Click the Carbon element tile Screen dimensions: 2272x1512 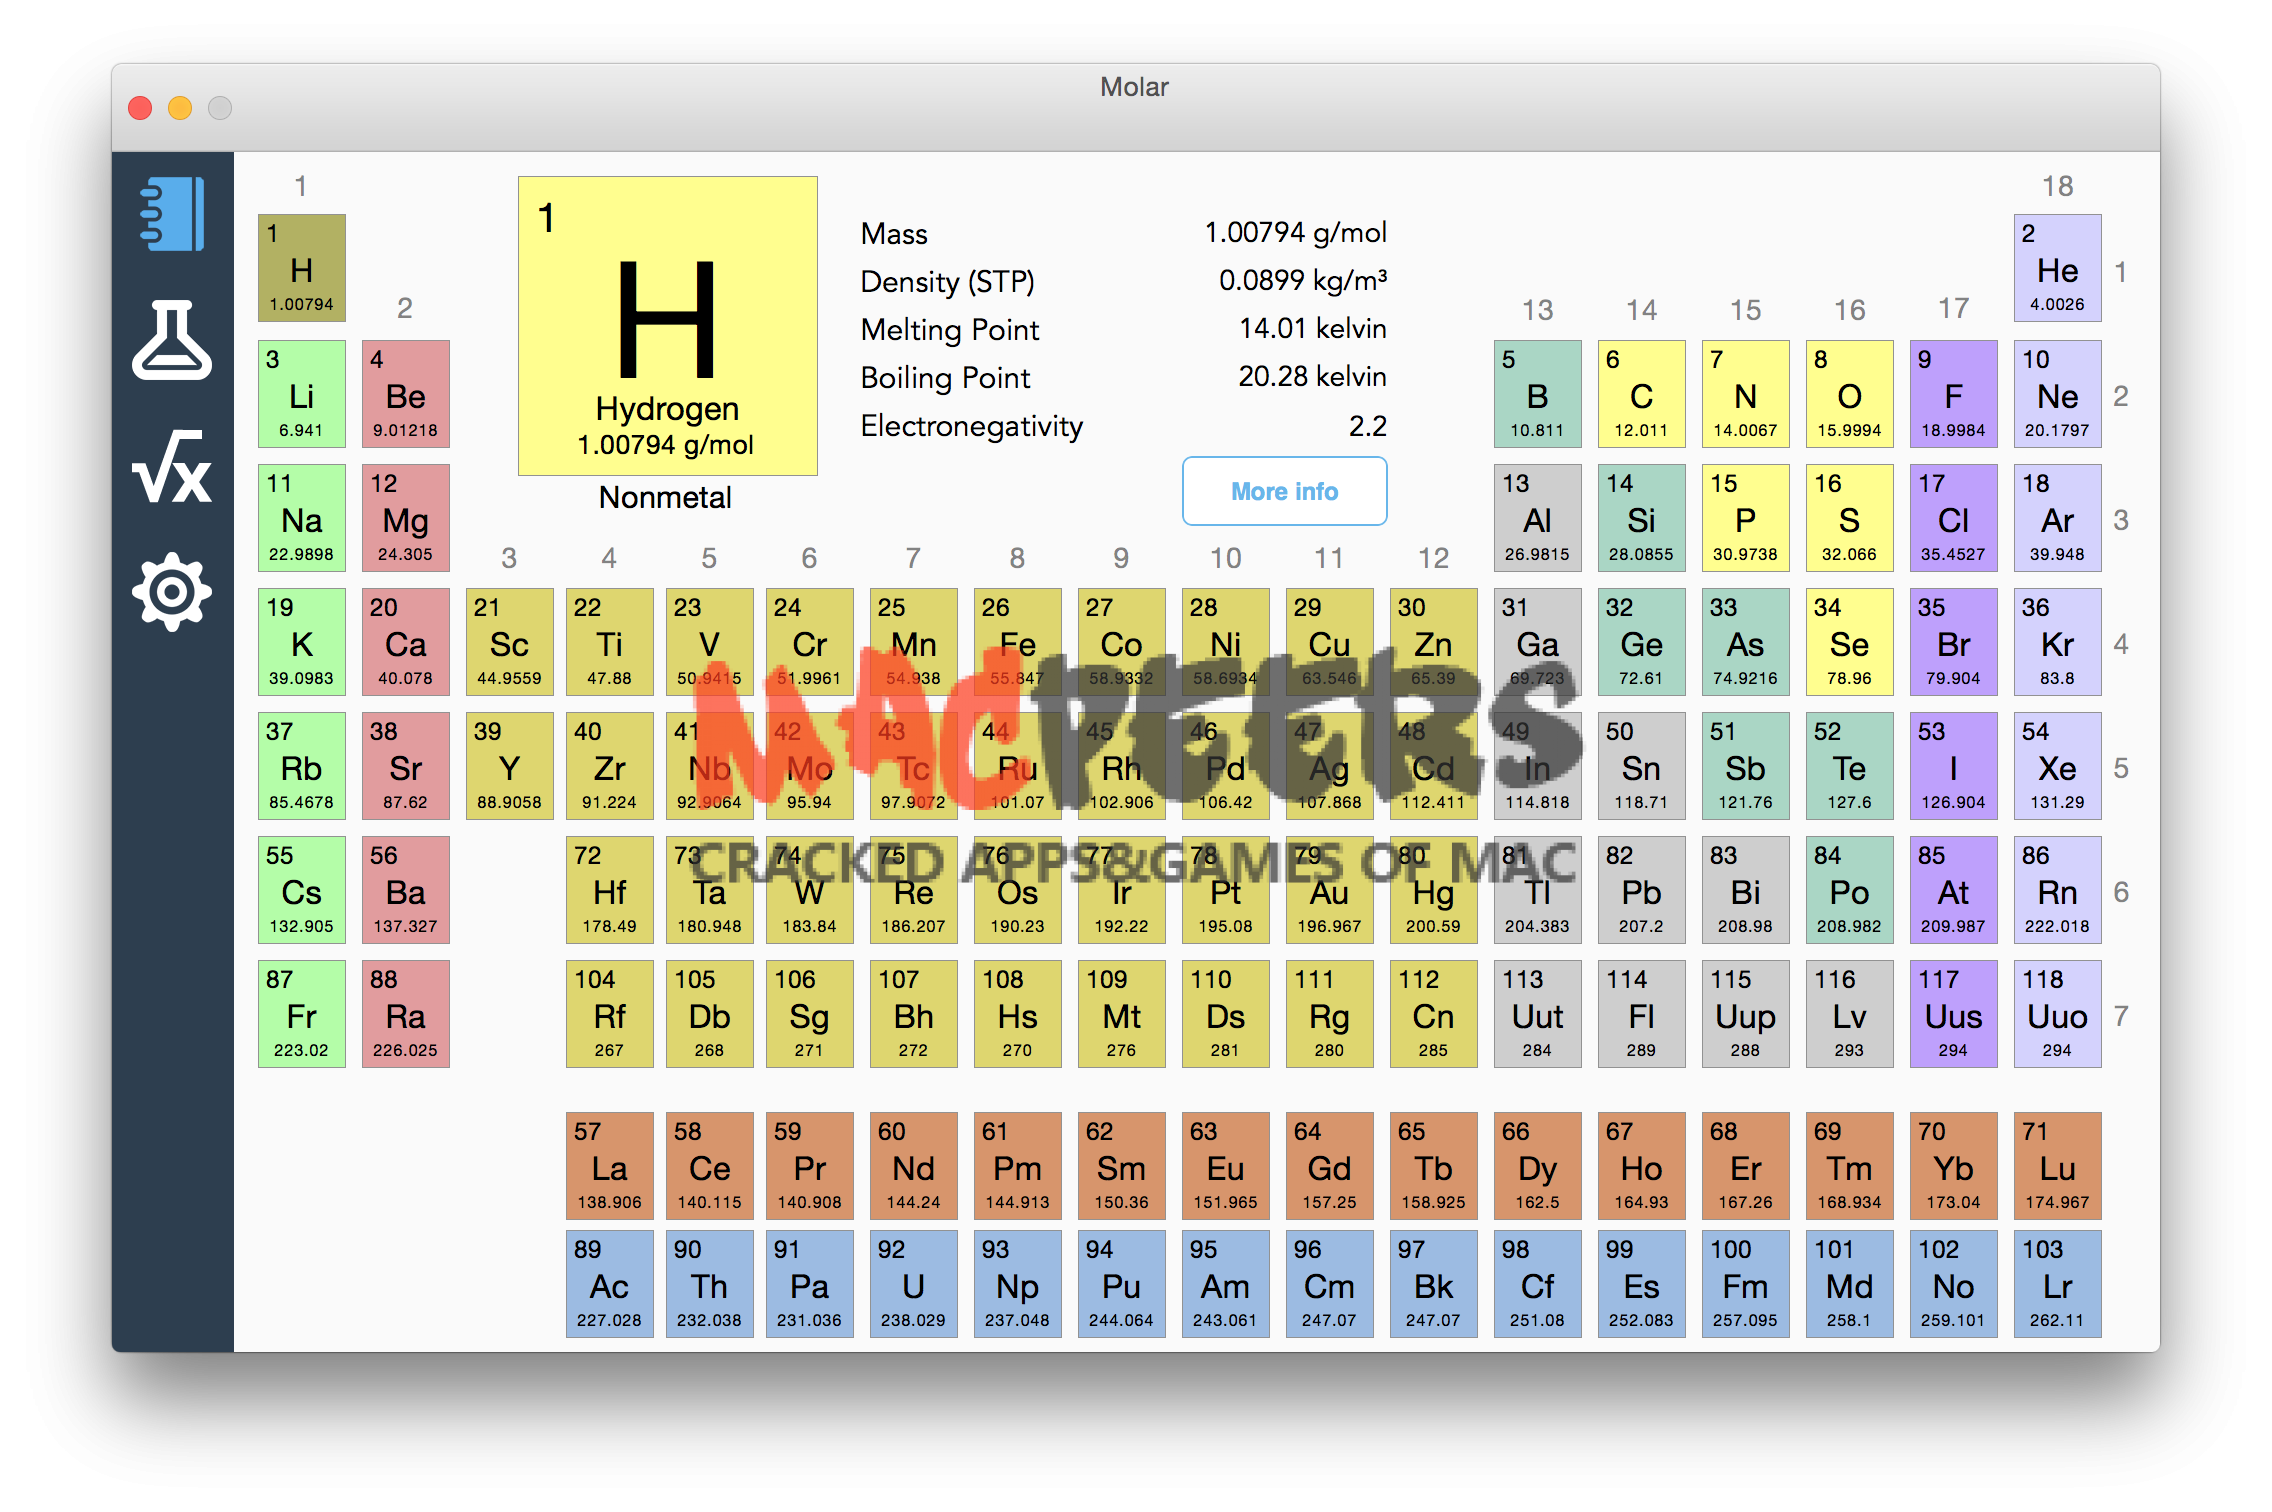point(1641,394)
